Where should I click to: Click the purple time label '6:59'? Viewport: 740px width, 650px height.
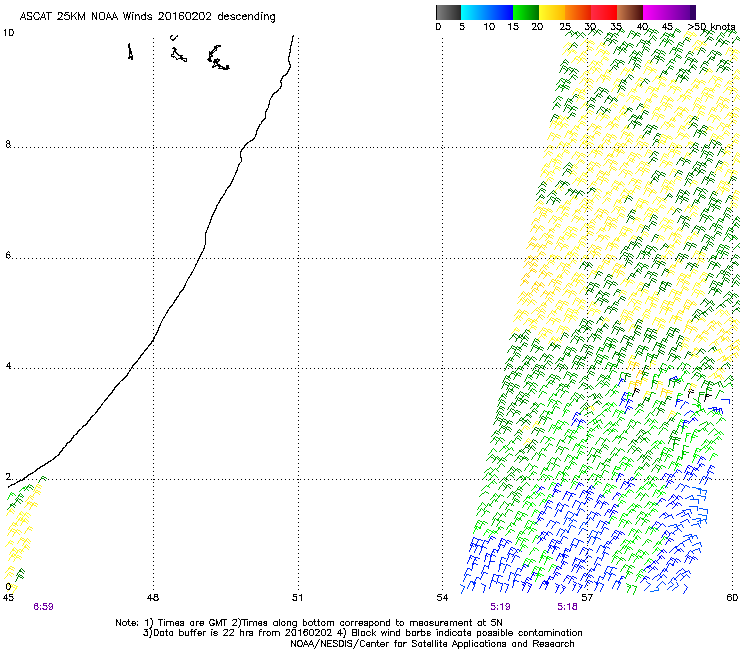(x=43, y=607)
